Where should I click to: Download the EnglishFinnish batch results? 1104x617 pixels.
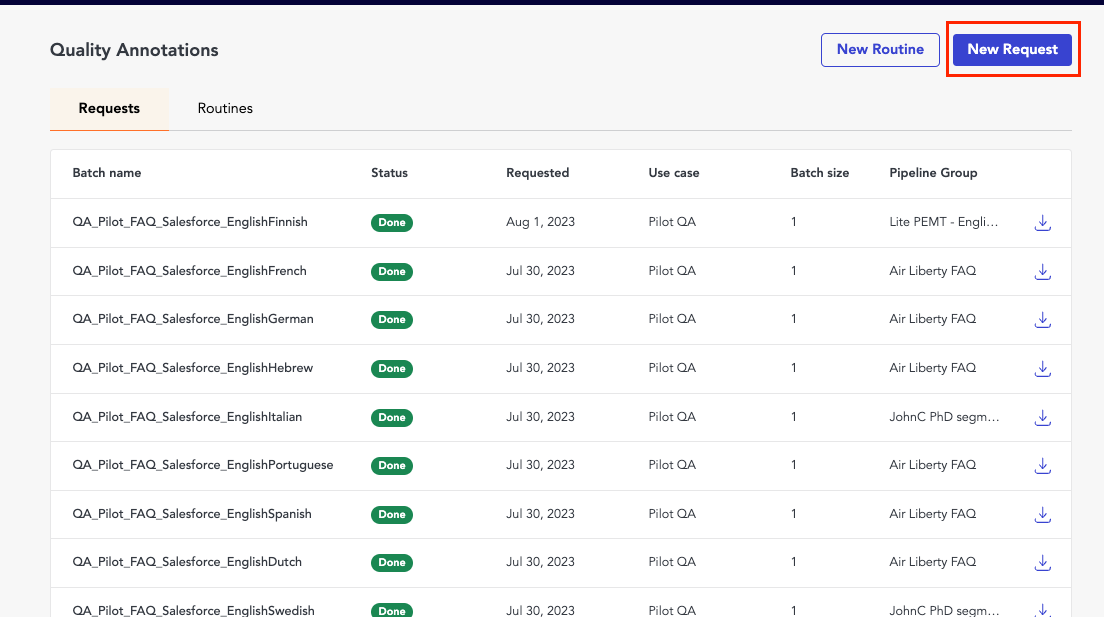(1043, 223)
